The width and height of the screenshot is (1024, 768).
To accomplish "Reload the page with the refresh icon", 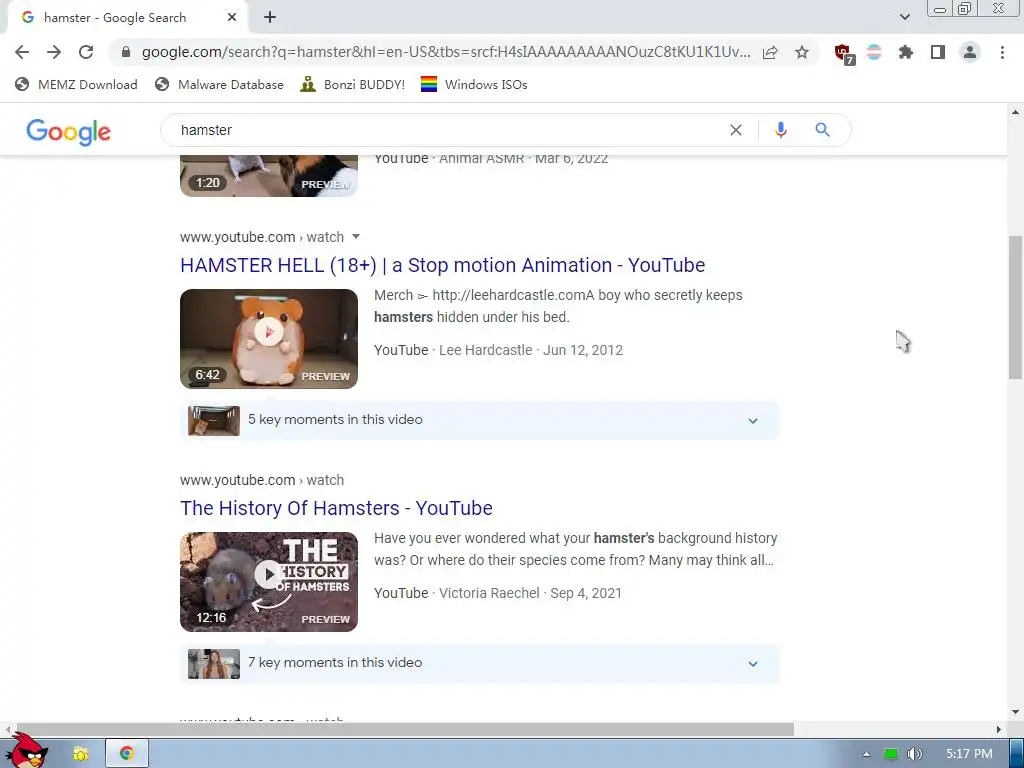I will [x=86, y=52].
